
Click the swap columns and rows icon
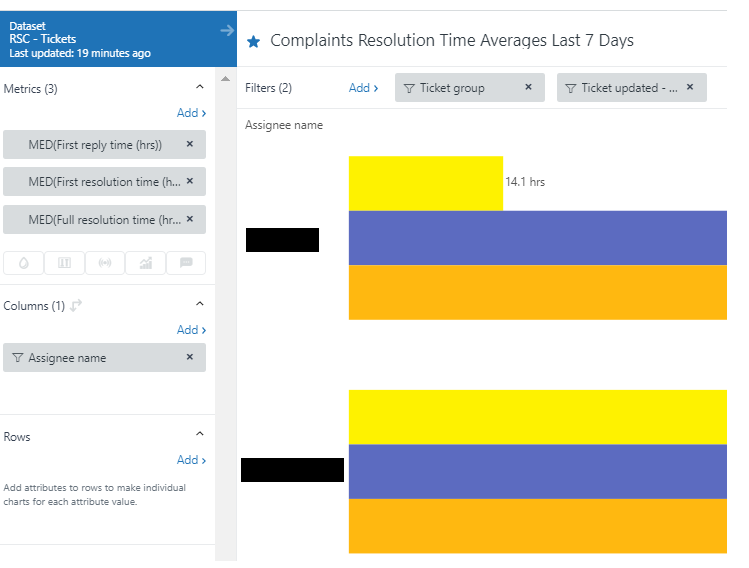click(76, 306)
